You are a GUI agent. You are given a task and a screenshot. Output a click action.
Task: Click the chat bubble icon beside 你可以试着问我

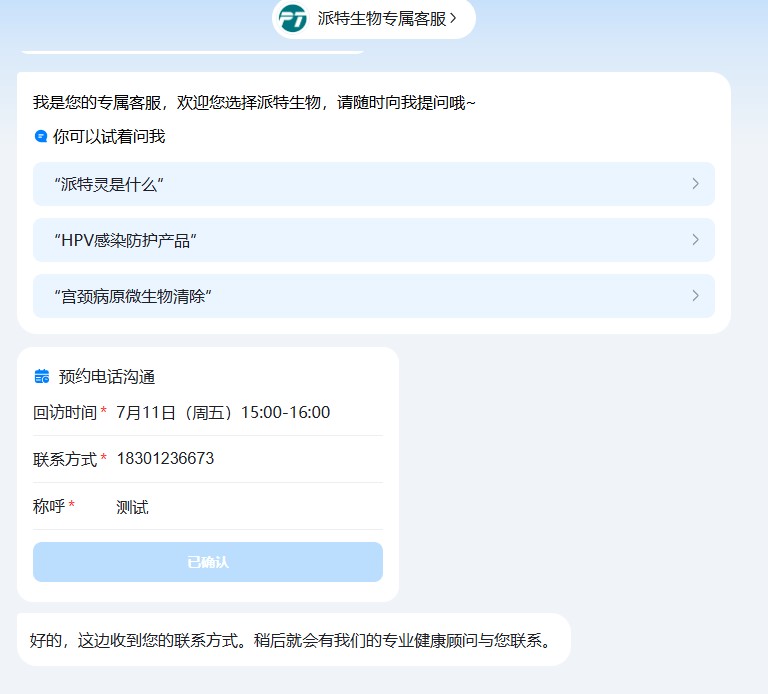click(41, 136)
